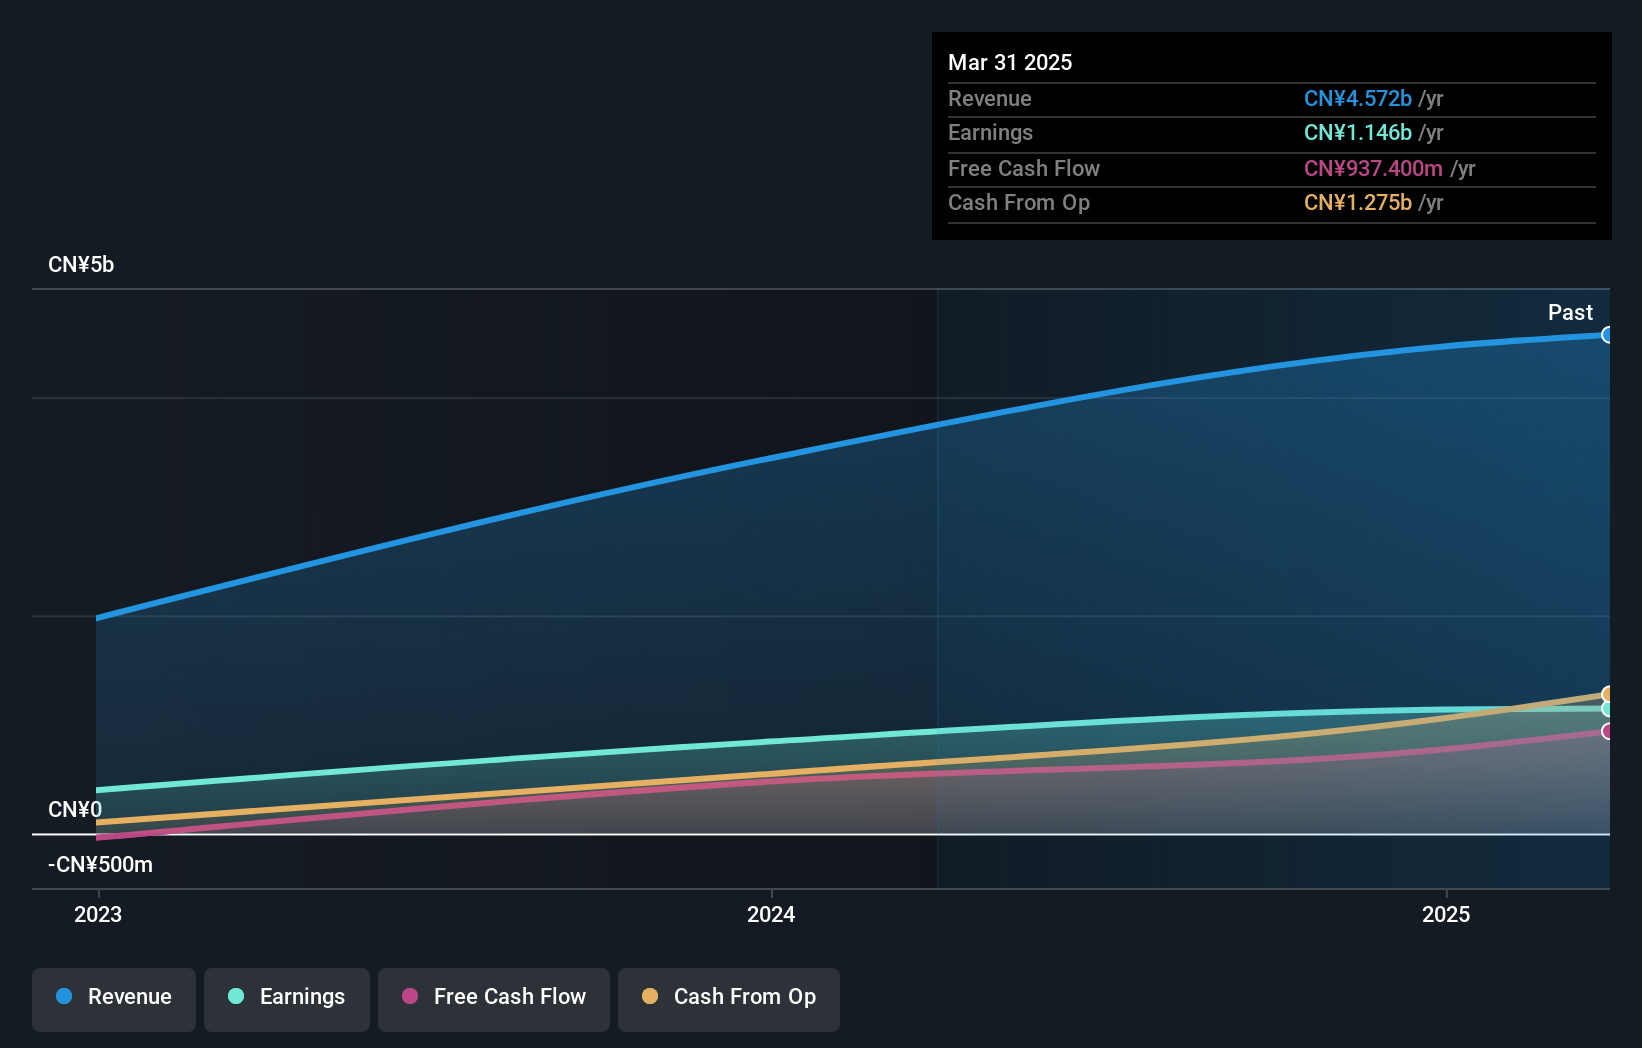Click the CN¥5b y-axis label
This screenshot has height=1048, width=1642.
(81, 265)
